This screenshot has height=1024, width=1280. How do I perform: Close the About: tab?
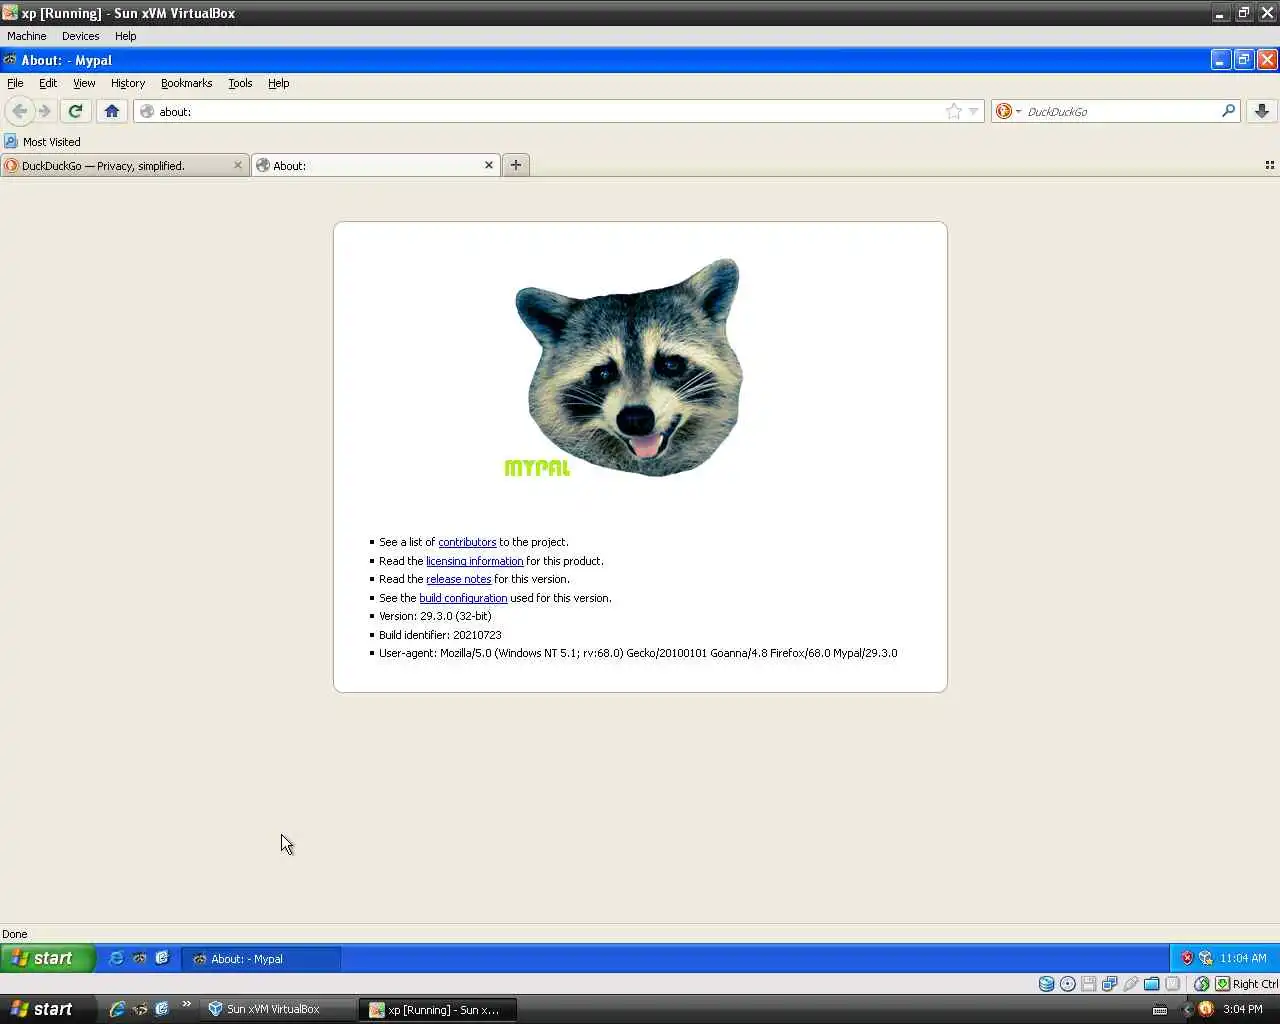click(x=489, y=165)
